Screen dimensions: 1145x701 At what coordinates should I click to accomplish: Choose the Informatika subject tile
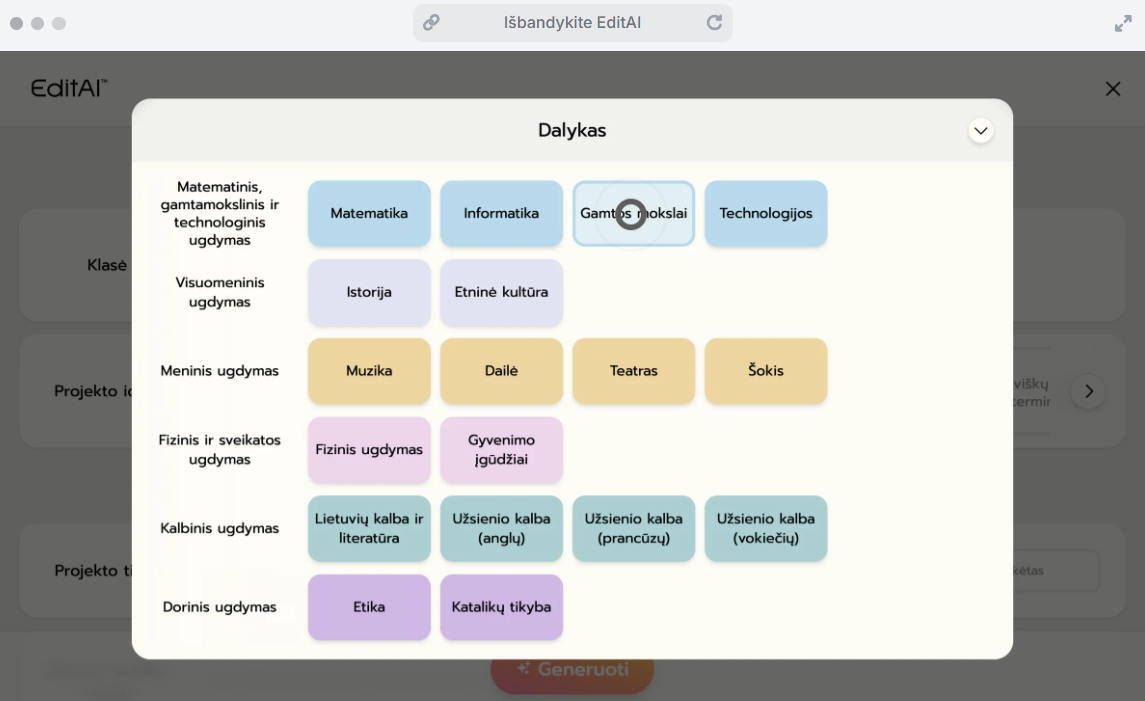click(501, 214)
